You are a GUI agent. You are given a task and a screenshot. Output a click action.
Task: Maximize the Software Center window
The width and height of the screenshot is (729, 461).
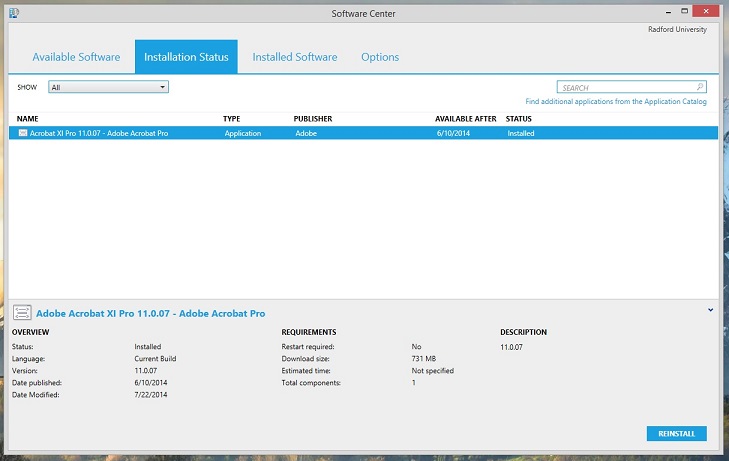[x=684, y=11]
